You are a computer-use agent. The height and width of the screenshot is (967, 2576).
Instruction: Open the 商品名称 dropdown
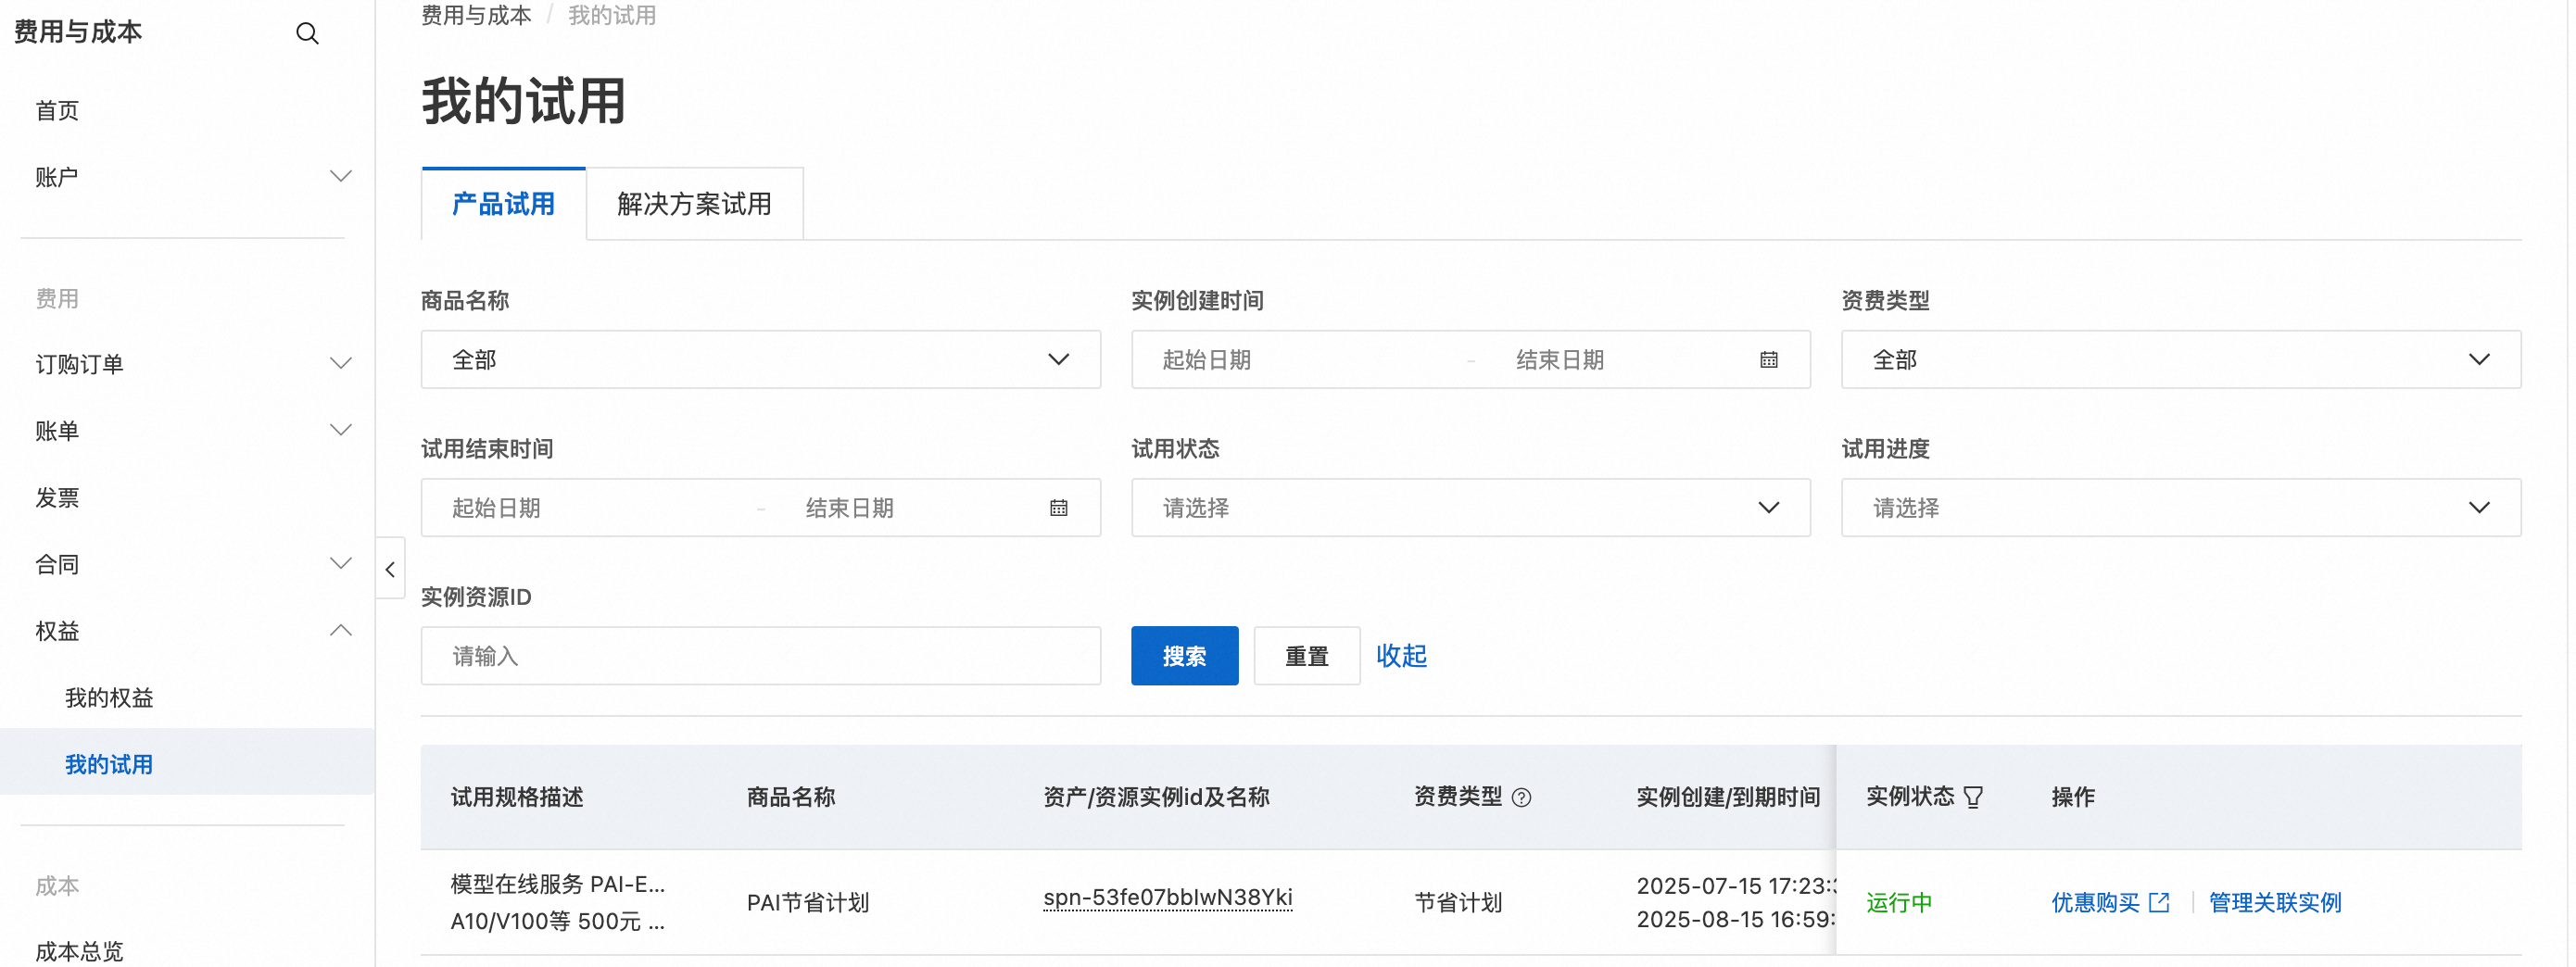(760, 360)
